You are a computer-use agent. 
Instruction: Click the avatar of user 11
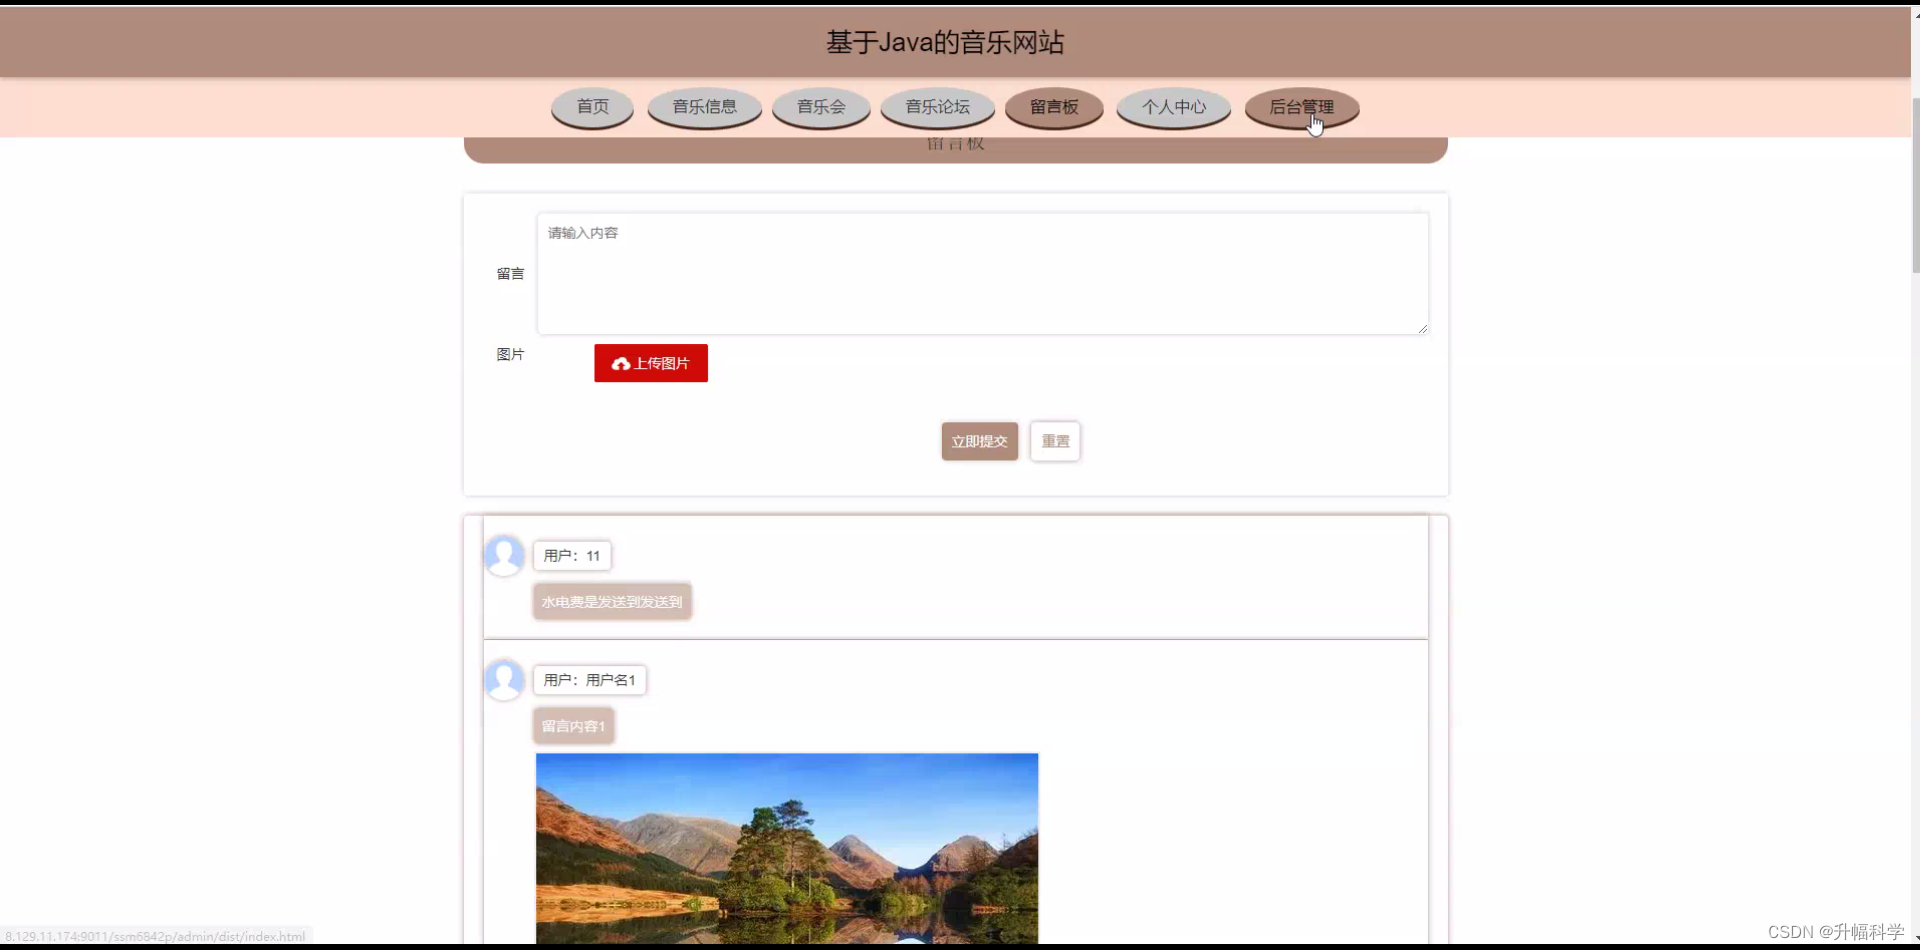click(x=505, y=555)
